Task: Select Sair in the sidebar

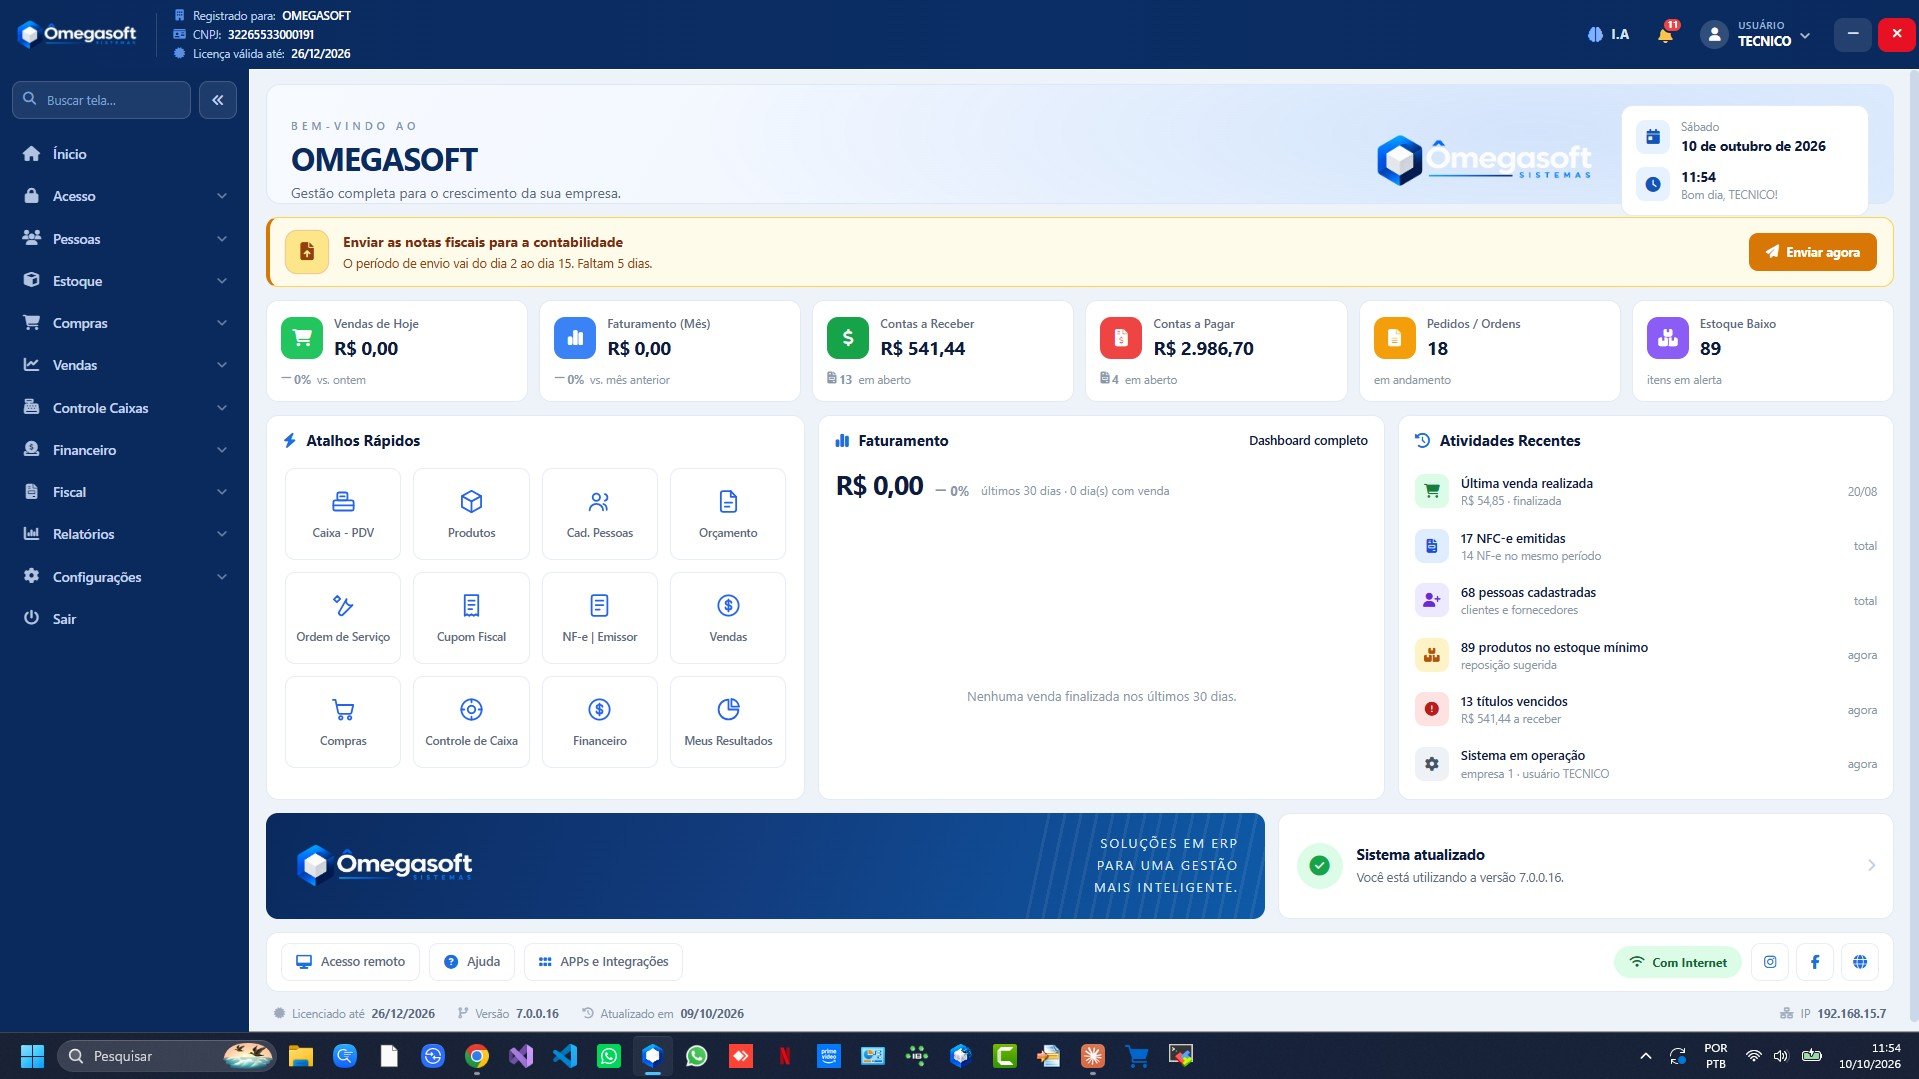Action: click(125, 619)
